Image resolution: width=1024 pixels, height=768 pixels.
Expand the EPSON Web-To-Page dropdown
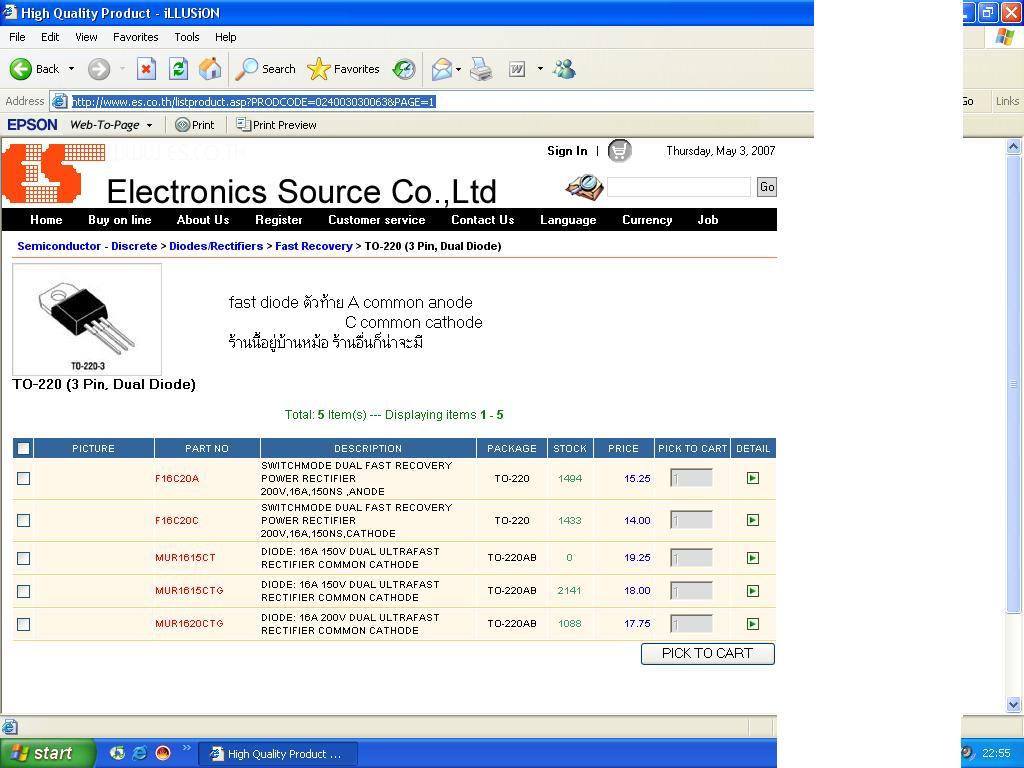[150, 125]
